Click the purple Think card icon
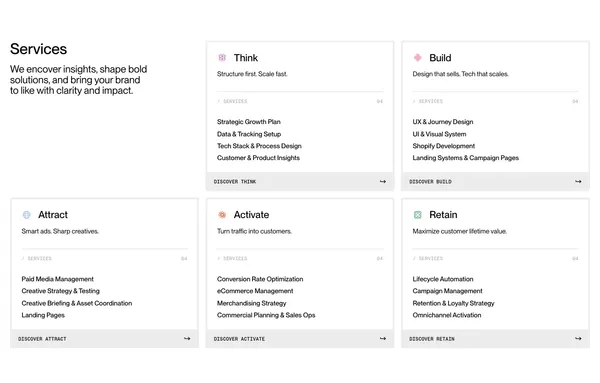Image resolution: width=600 pixels, height=383 pixels. [x=222, y=58]
